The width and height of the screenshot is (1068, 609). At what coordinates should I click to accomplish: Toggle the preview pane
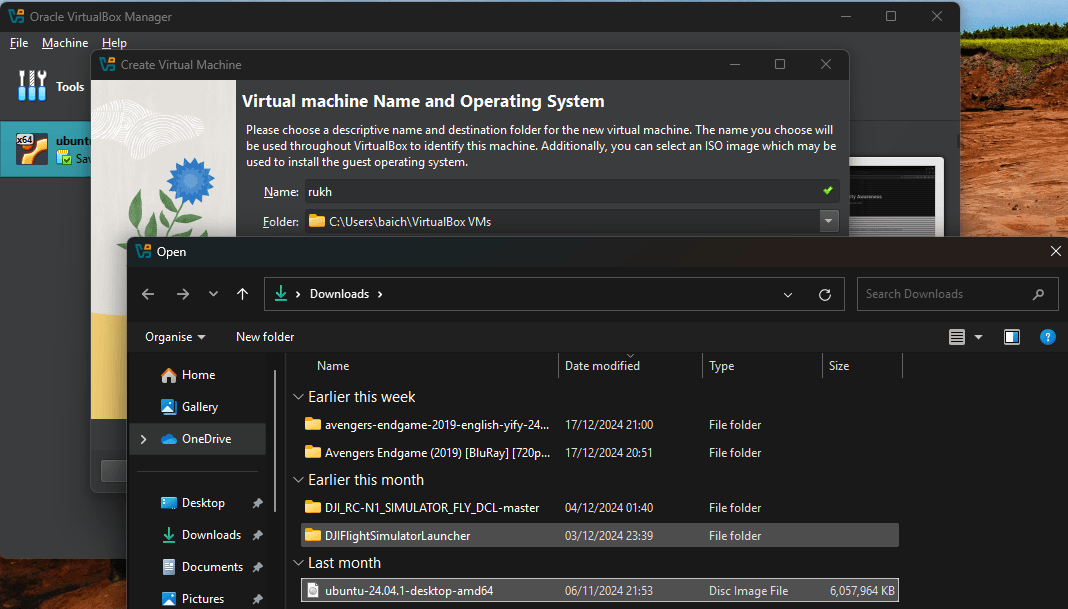click(x=1012, y=337)
